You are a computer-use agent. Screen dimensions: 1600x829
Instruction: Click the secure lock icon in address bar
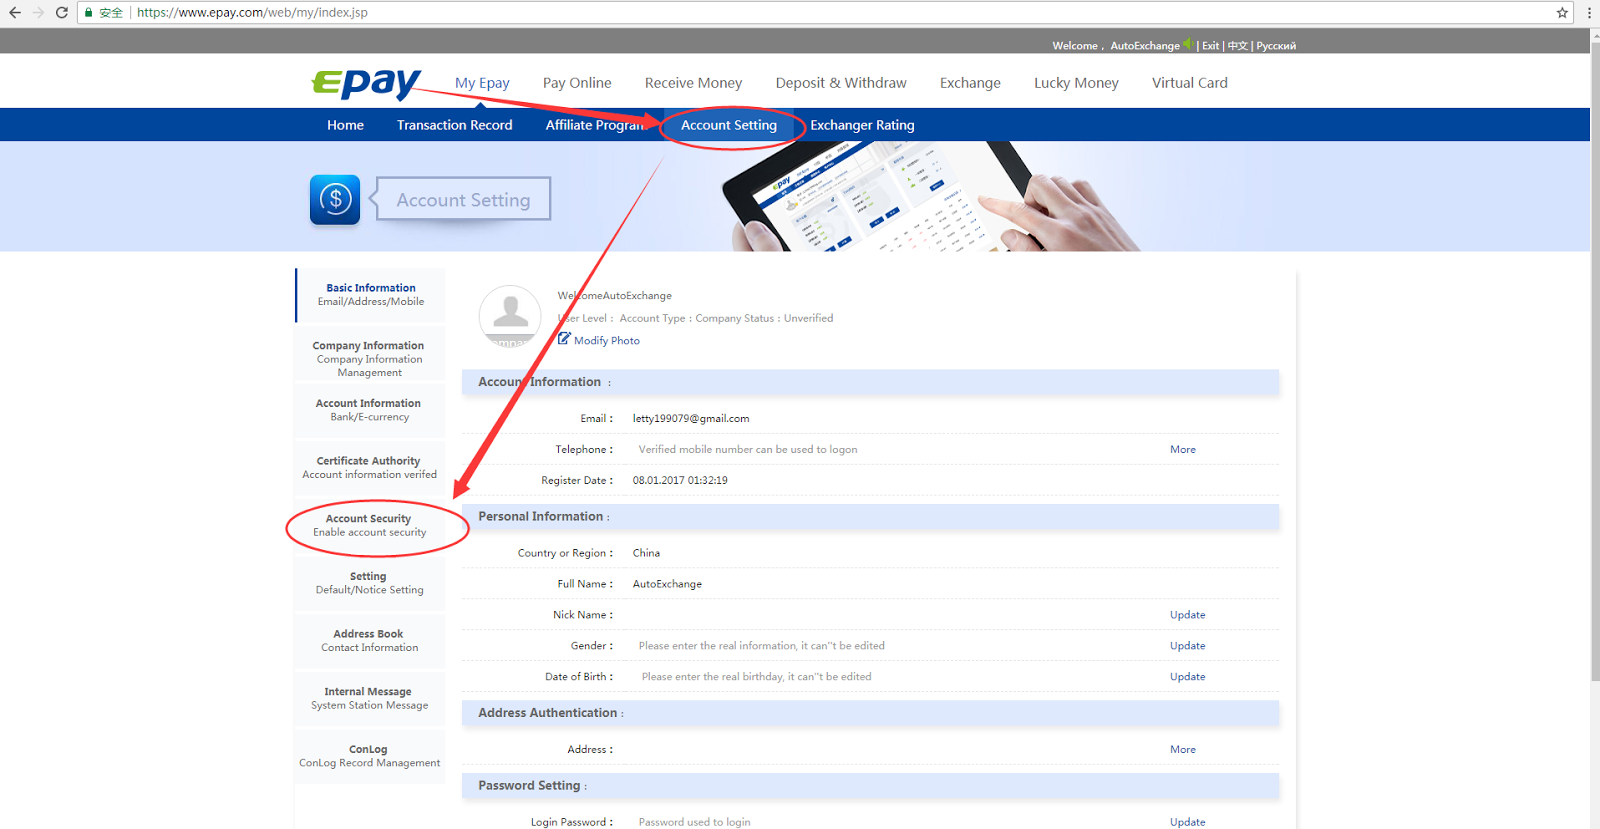[89, 13]
